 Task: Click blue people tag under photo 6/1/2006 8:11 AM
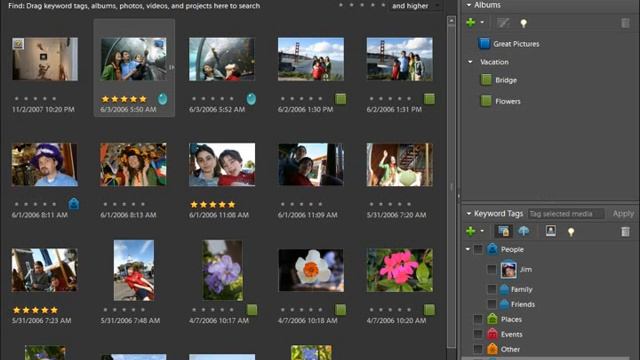(x=74, y=204)
